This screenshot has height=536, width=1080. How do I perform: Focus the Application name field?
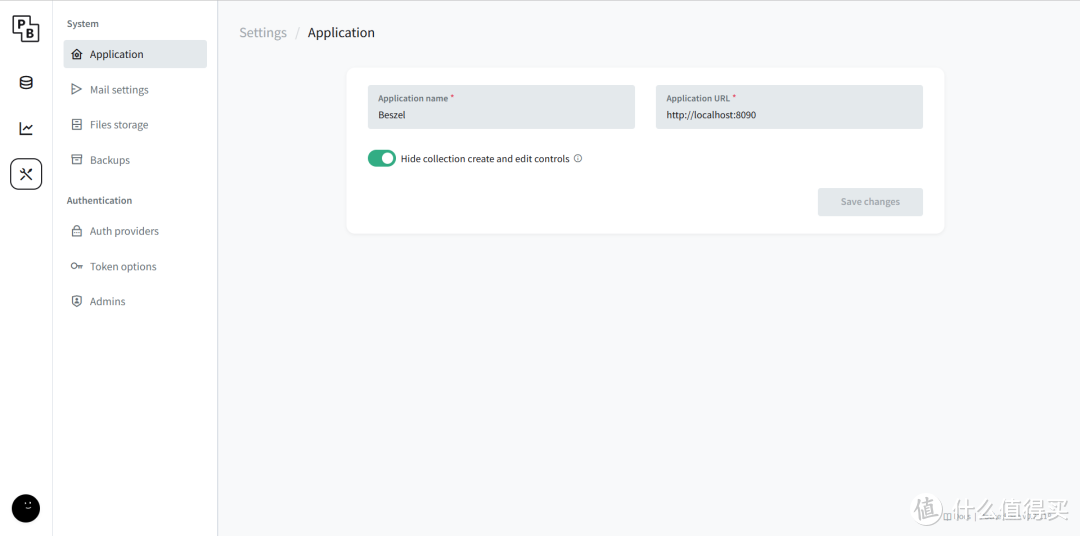pyautogui.click(x=501, y=115)
